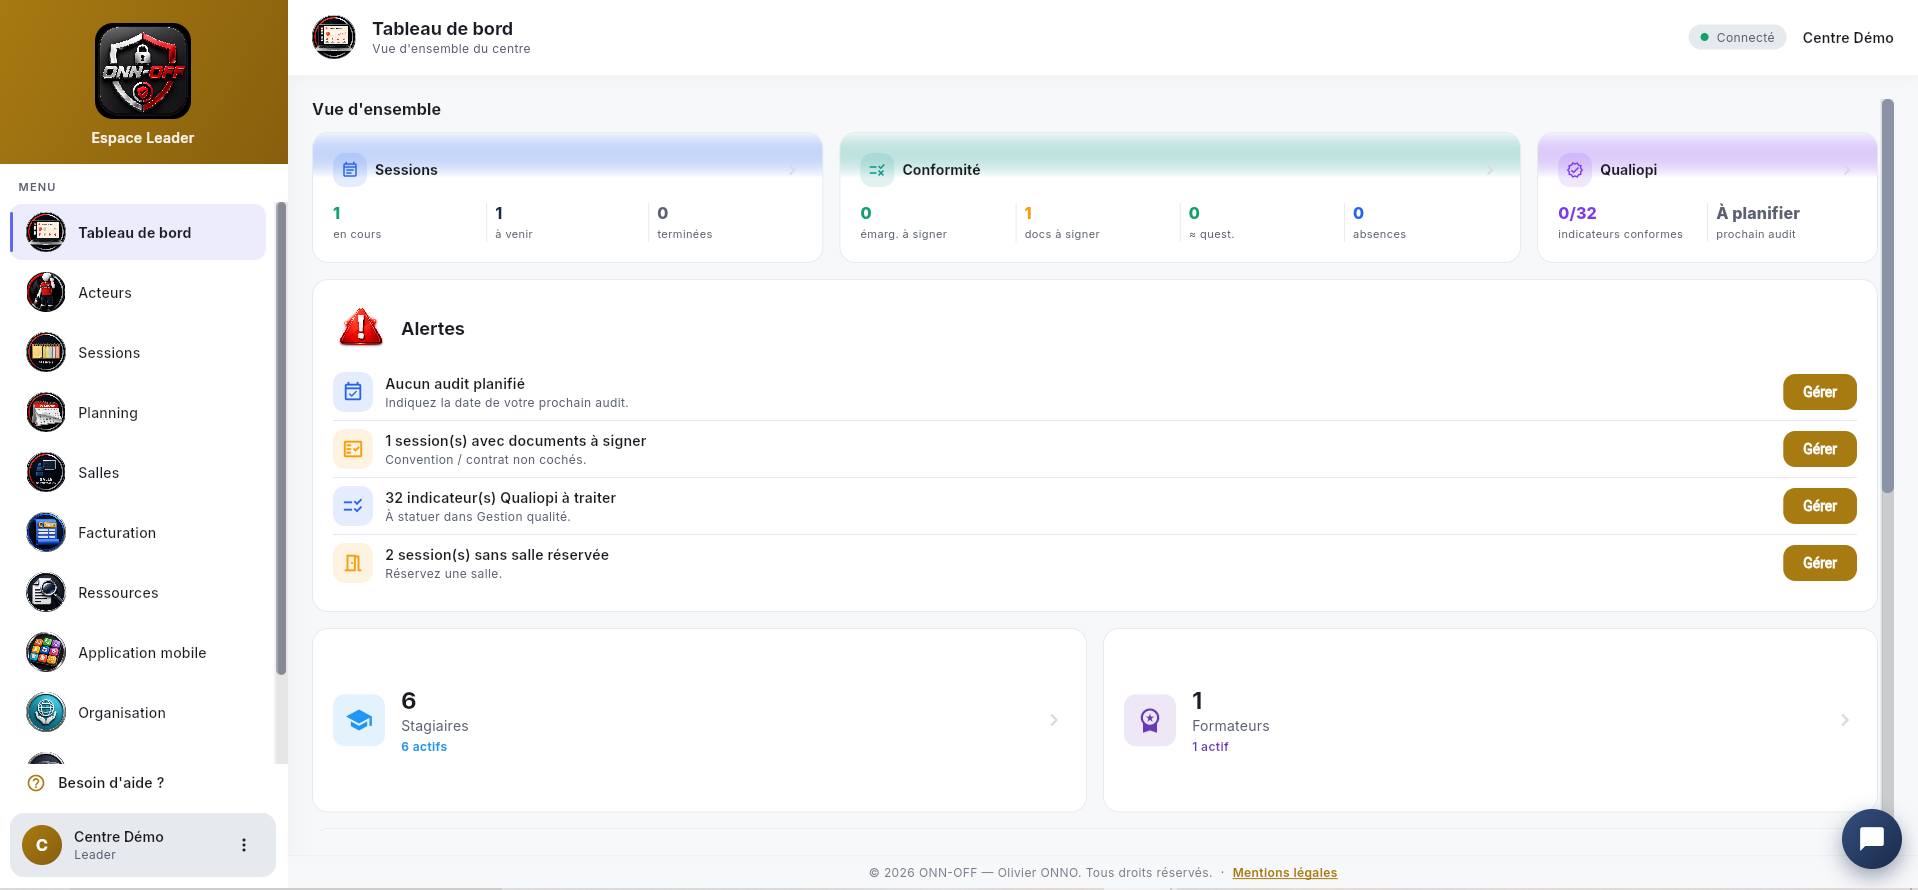Open Acteurs via its sidebar icon
1918x890 pixels.
(x=46, y=292)
